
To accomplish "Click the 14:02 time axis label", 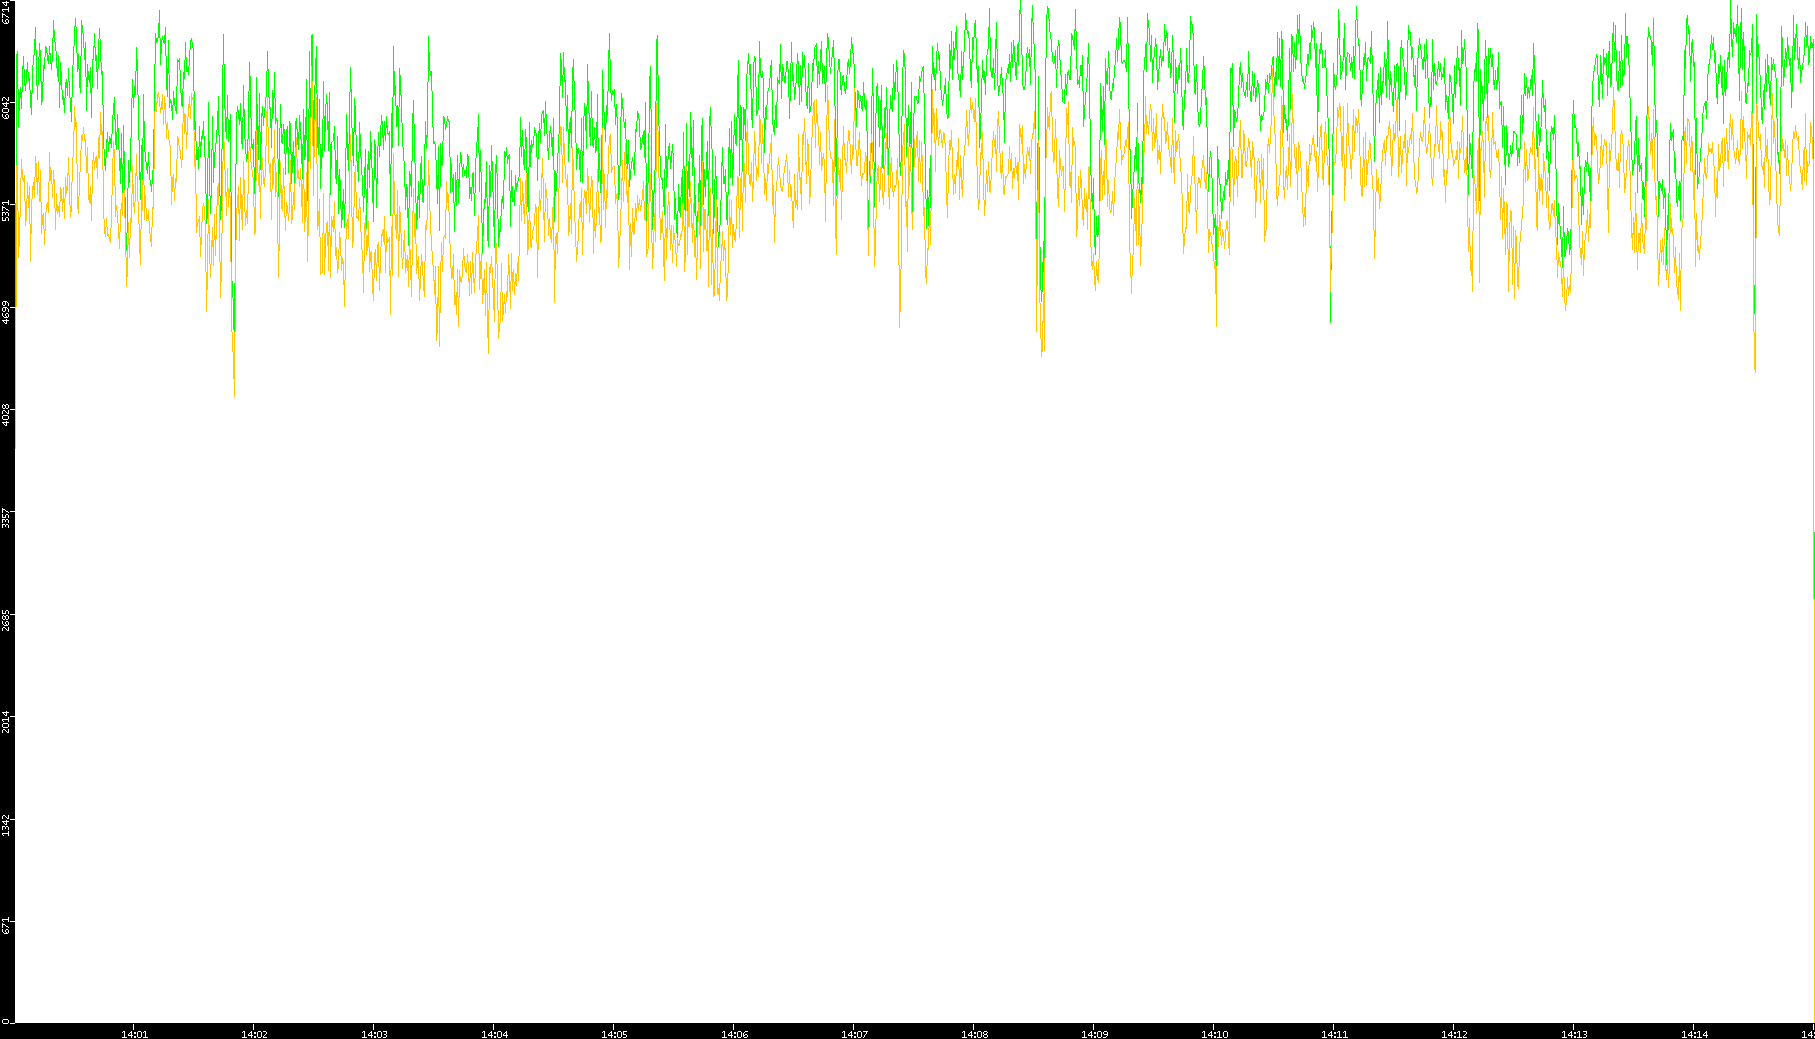I will pos(254,1034).
